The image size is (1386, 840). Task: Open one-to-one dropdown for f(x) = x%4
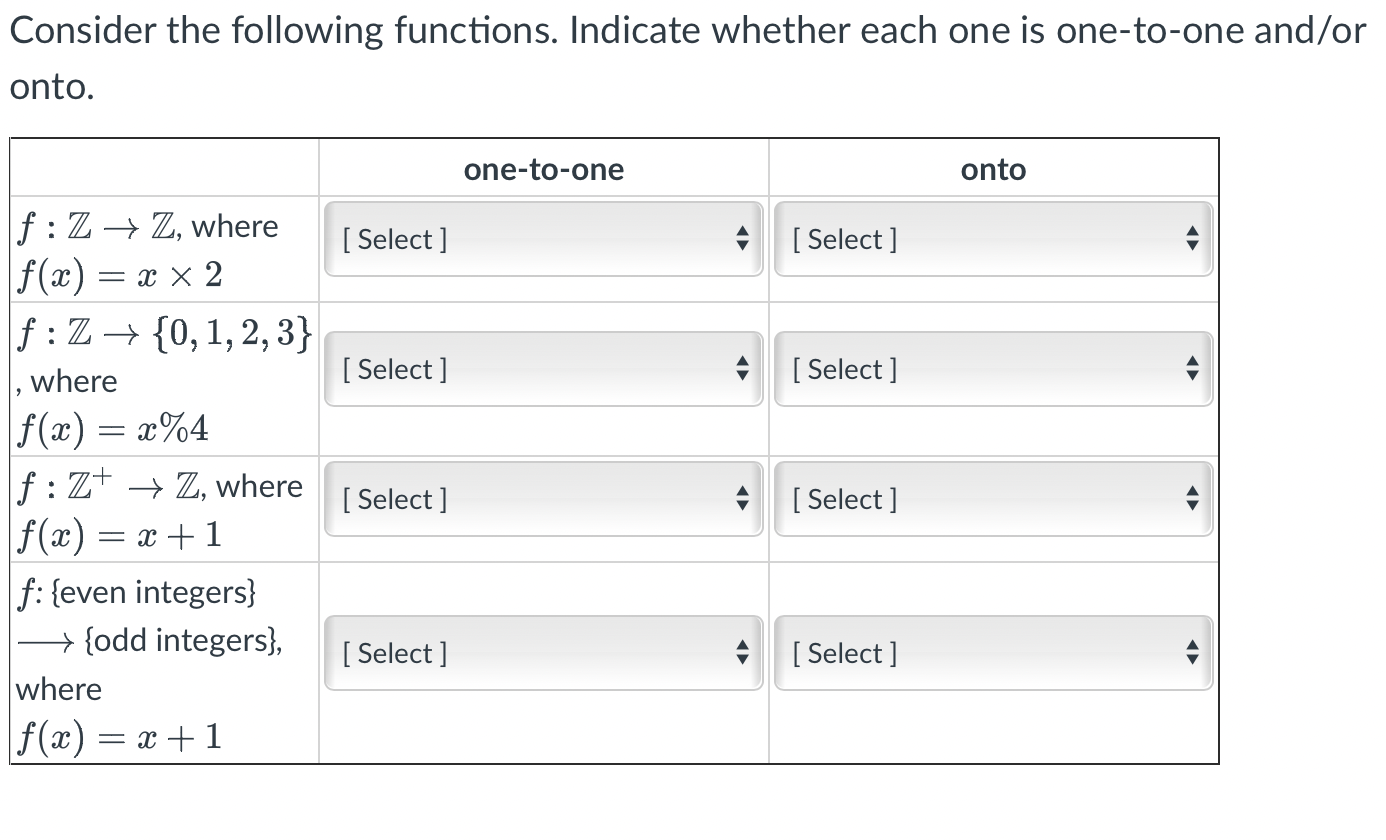[543, 369]
